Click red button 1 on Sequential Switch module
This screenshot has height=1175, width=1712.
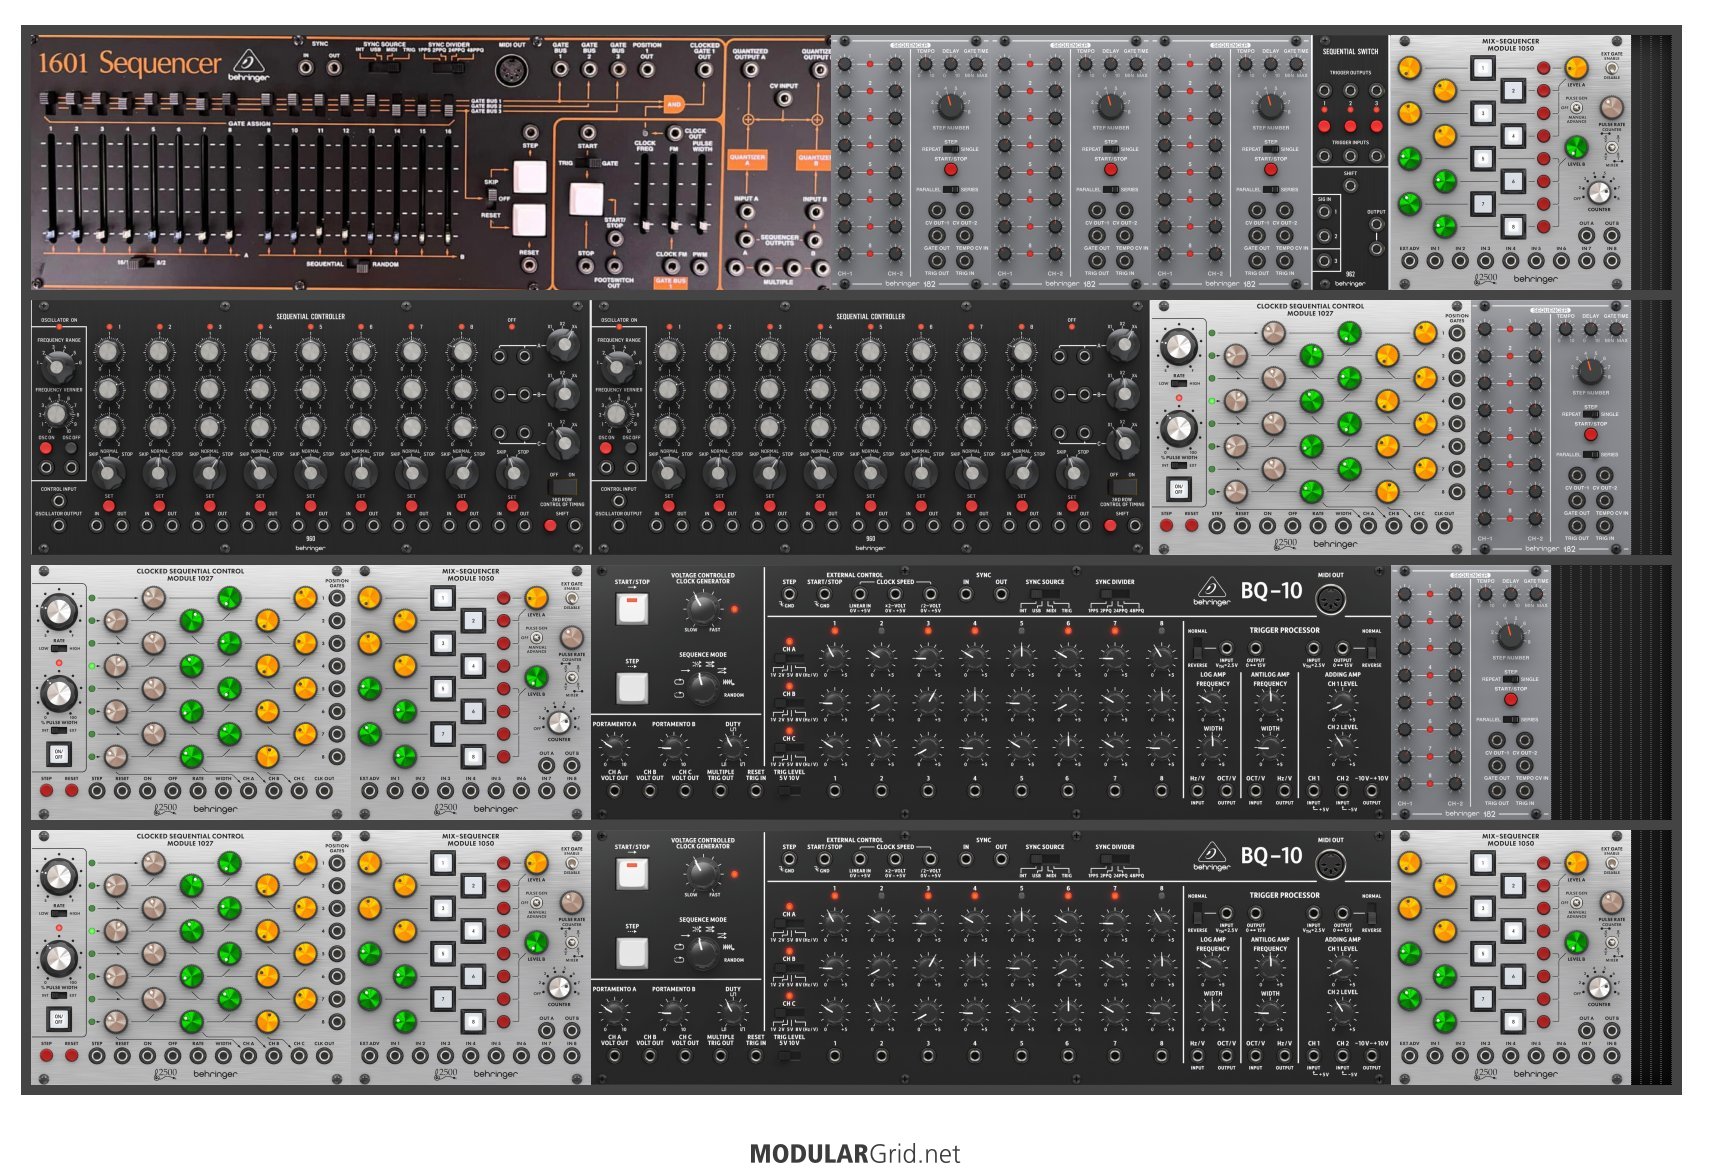pyautogui.click(x=1325, y=127)
